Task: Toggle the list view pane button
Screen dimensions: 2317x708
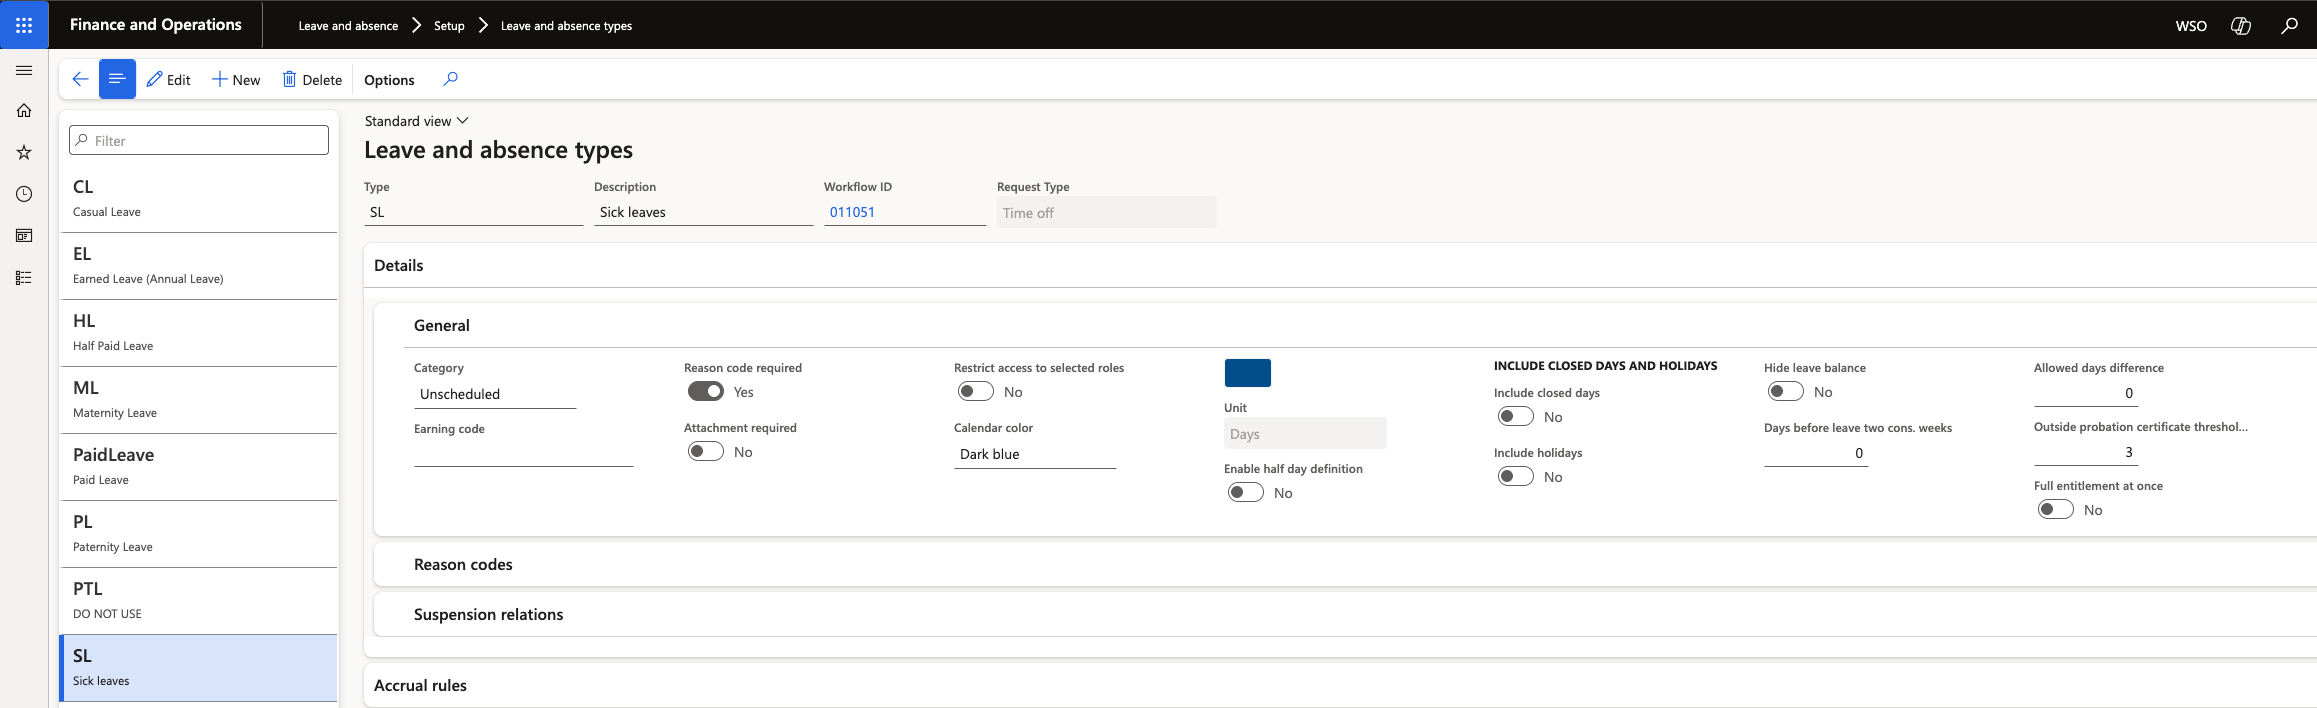Action: pos(117,79)
